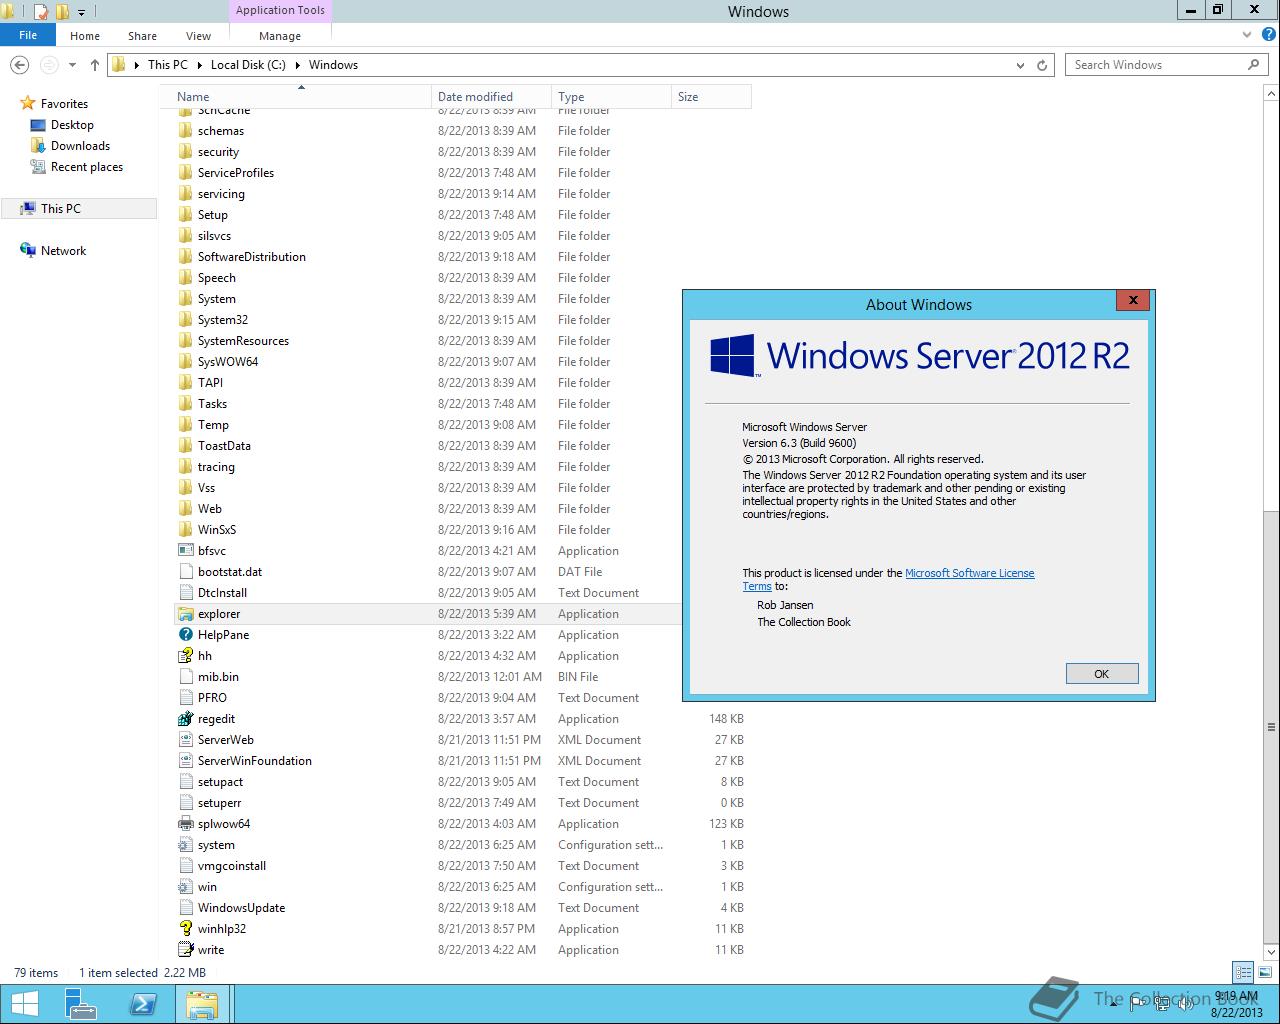The height and width of the screenshot is (1024, 1280).
Task: Select the splwow64 printer icon
Action: (185, 824)
